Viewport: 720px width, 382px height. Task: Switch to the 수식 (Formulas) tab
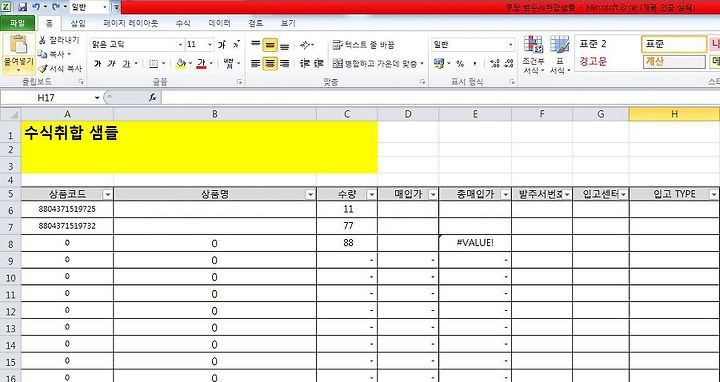pos(183,23)
